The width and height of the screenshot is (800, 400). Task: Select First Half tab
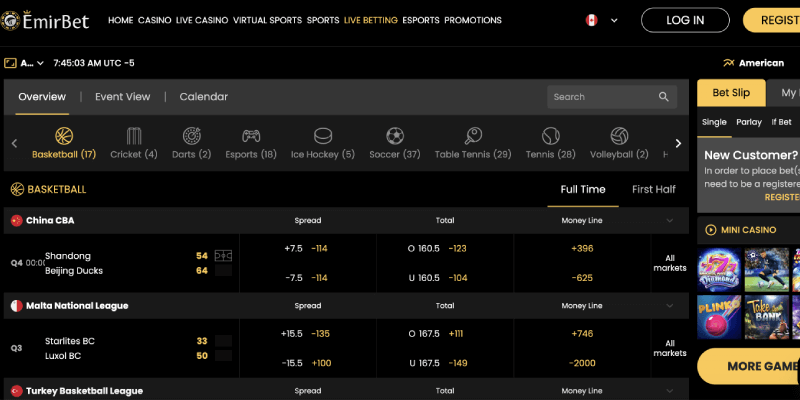654,189
